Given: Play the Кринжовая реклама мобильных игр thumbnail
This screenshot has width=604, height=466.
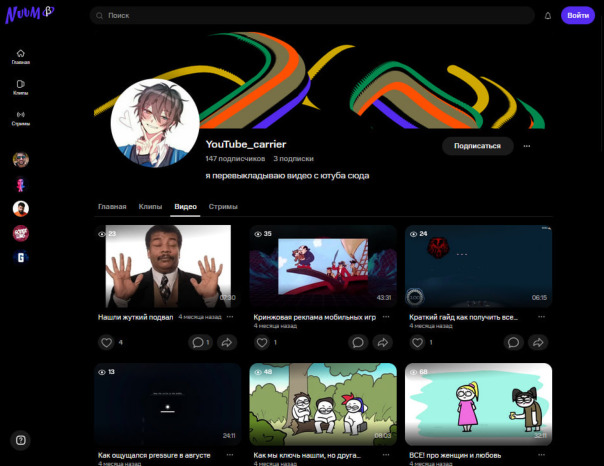Looking at the screenshot, I should (323, 266).
